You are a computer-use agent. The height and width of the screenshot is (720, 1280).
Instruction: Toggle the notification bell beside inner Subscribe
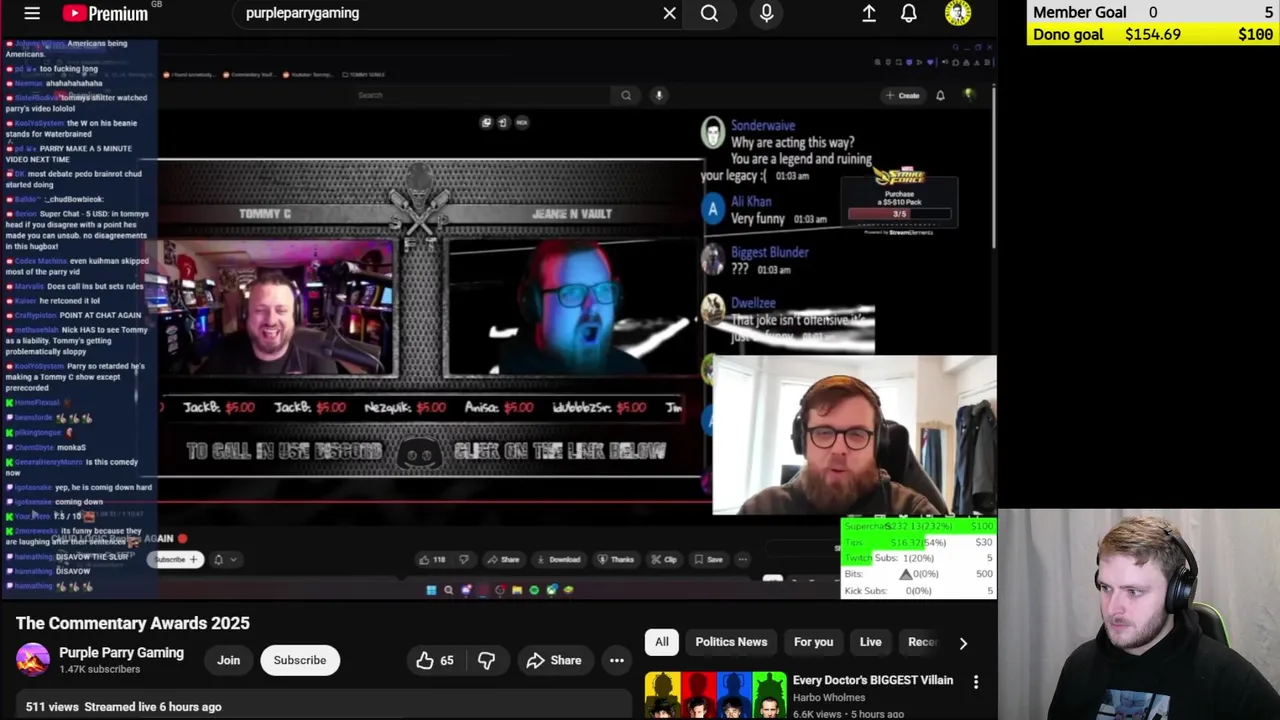pyautogui.click(x=218, y=559)
